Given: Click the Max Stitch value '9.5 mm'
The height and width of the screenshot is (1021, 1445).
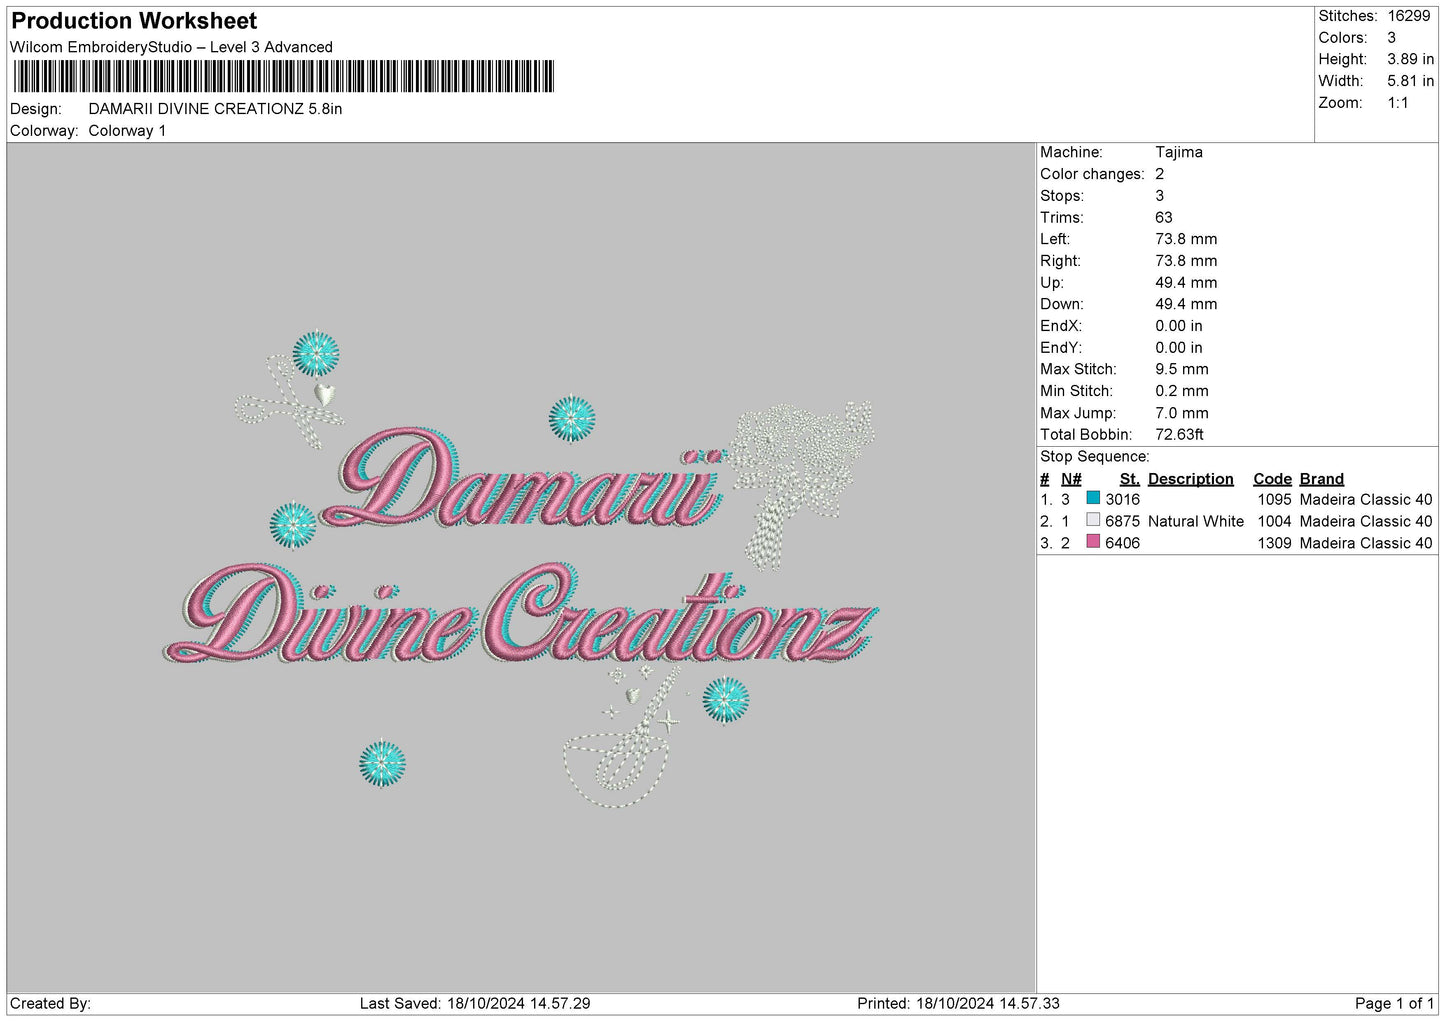Looking at the screenshot, I should [x=1182, y=369].
